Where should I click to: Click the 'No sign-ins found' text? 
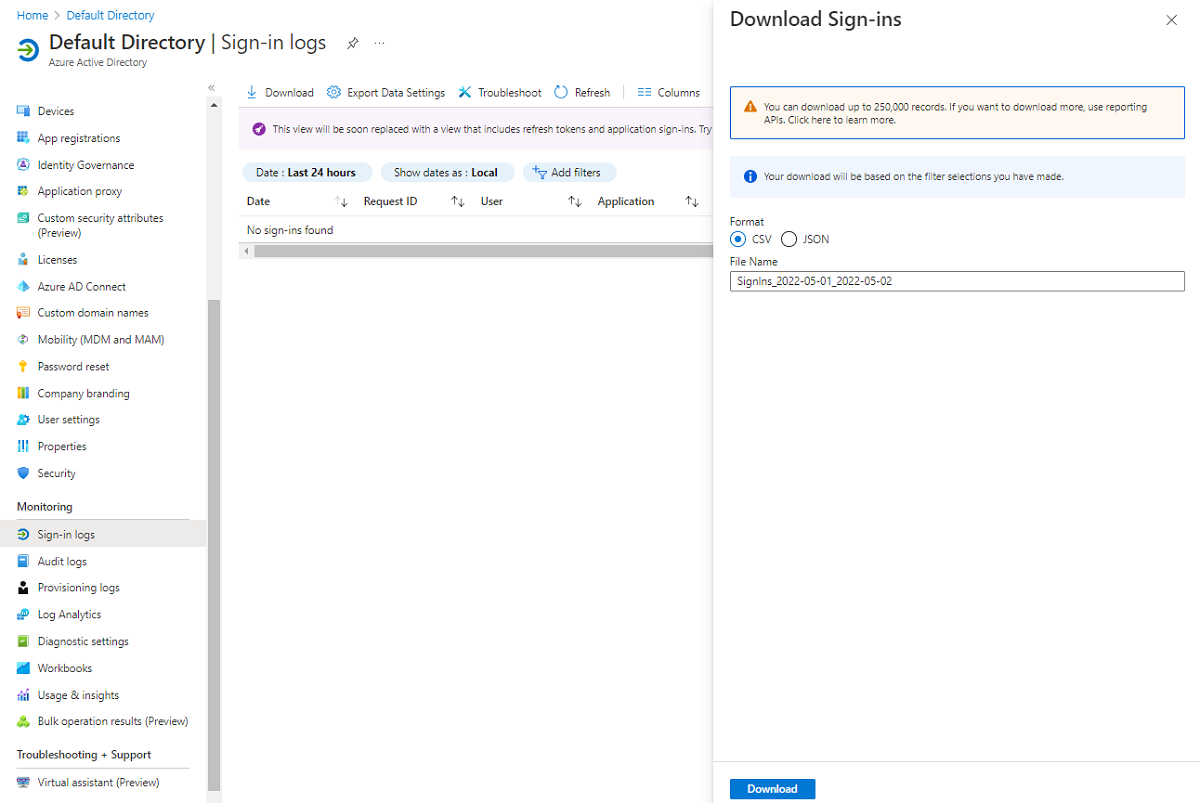pyautogui.click(x=290, y=230)
